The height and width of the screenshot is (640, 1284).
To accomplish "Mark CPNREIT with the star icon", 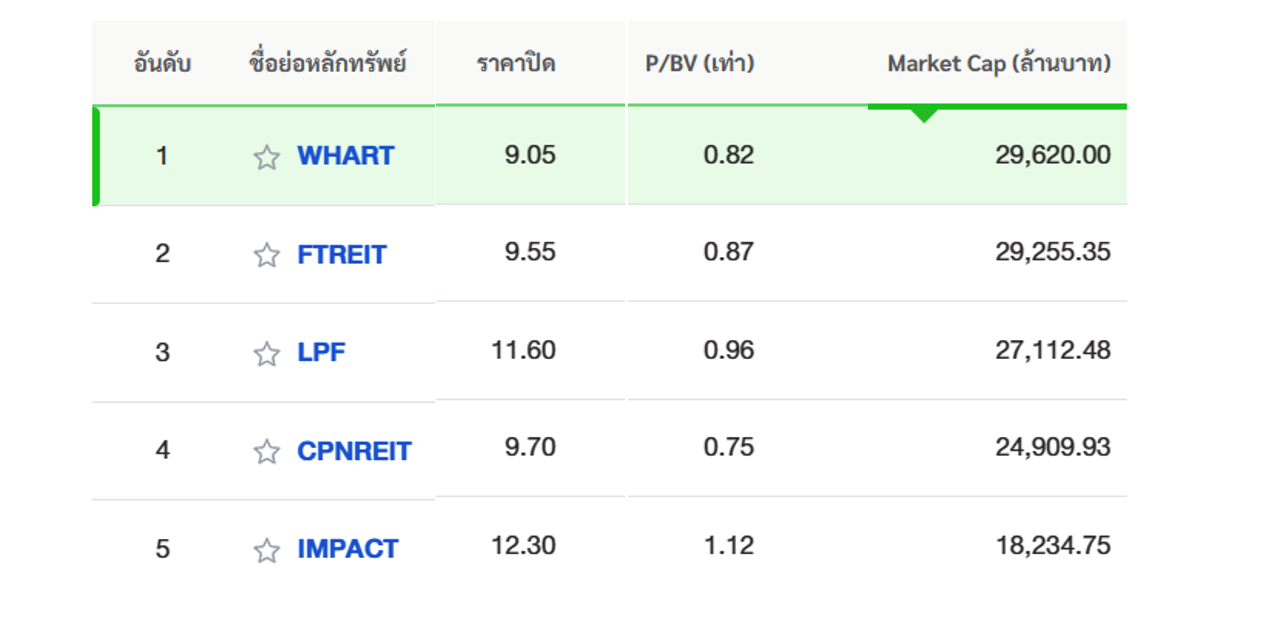I will pos(266,452).
